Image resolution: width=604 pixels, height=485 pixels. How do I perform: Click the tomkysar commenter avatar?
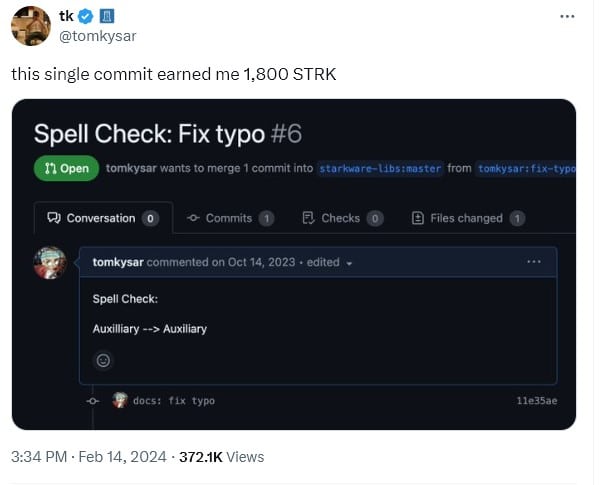click(x=51, y=263)
